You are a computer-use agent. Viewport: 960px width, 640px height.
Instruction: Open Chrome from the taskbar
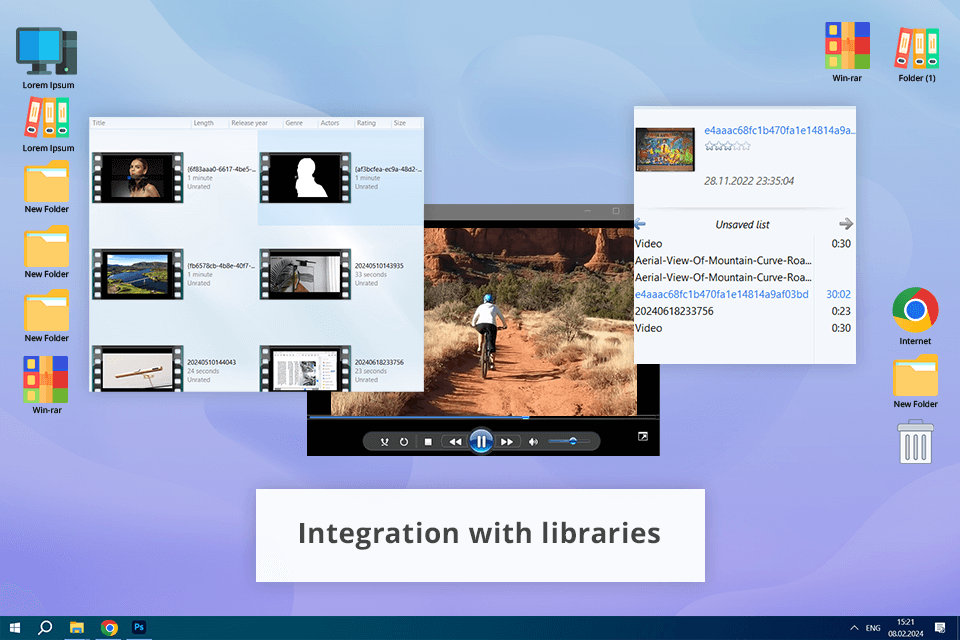(109, 628)
